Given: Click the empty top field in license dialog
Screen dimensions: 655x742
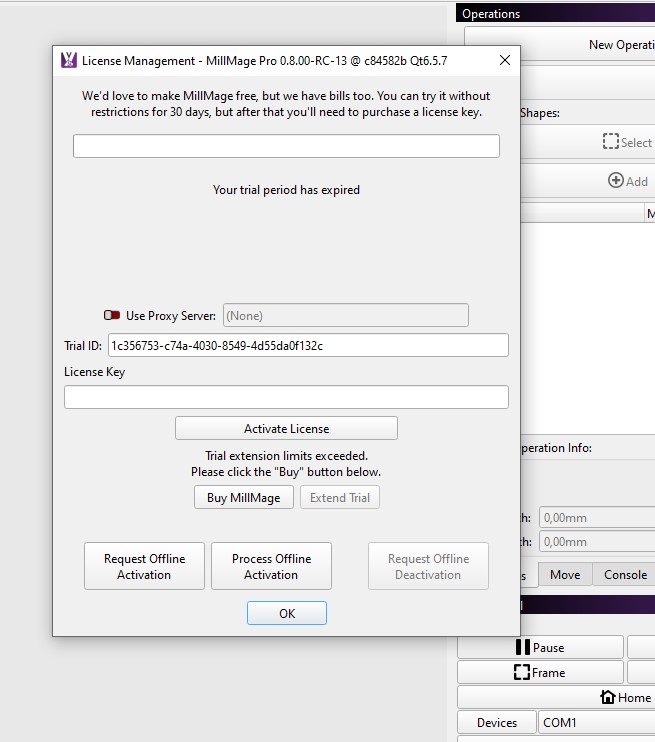Looking at the screenshot, I should pos(286,146).
